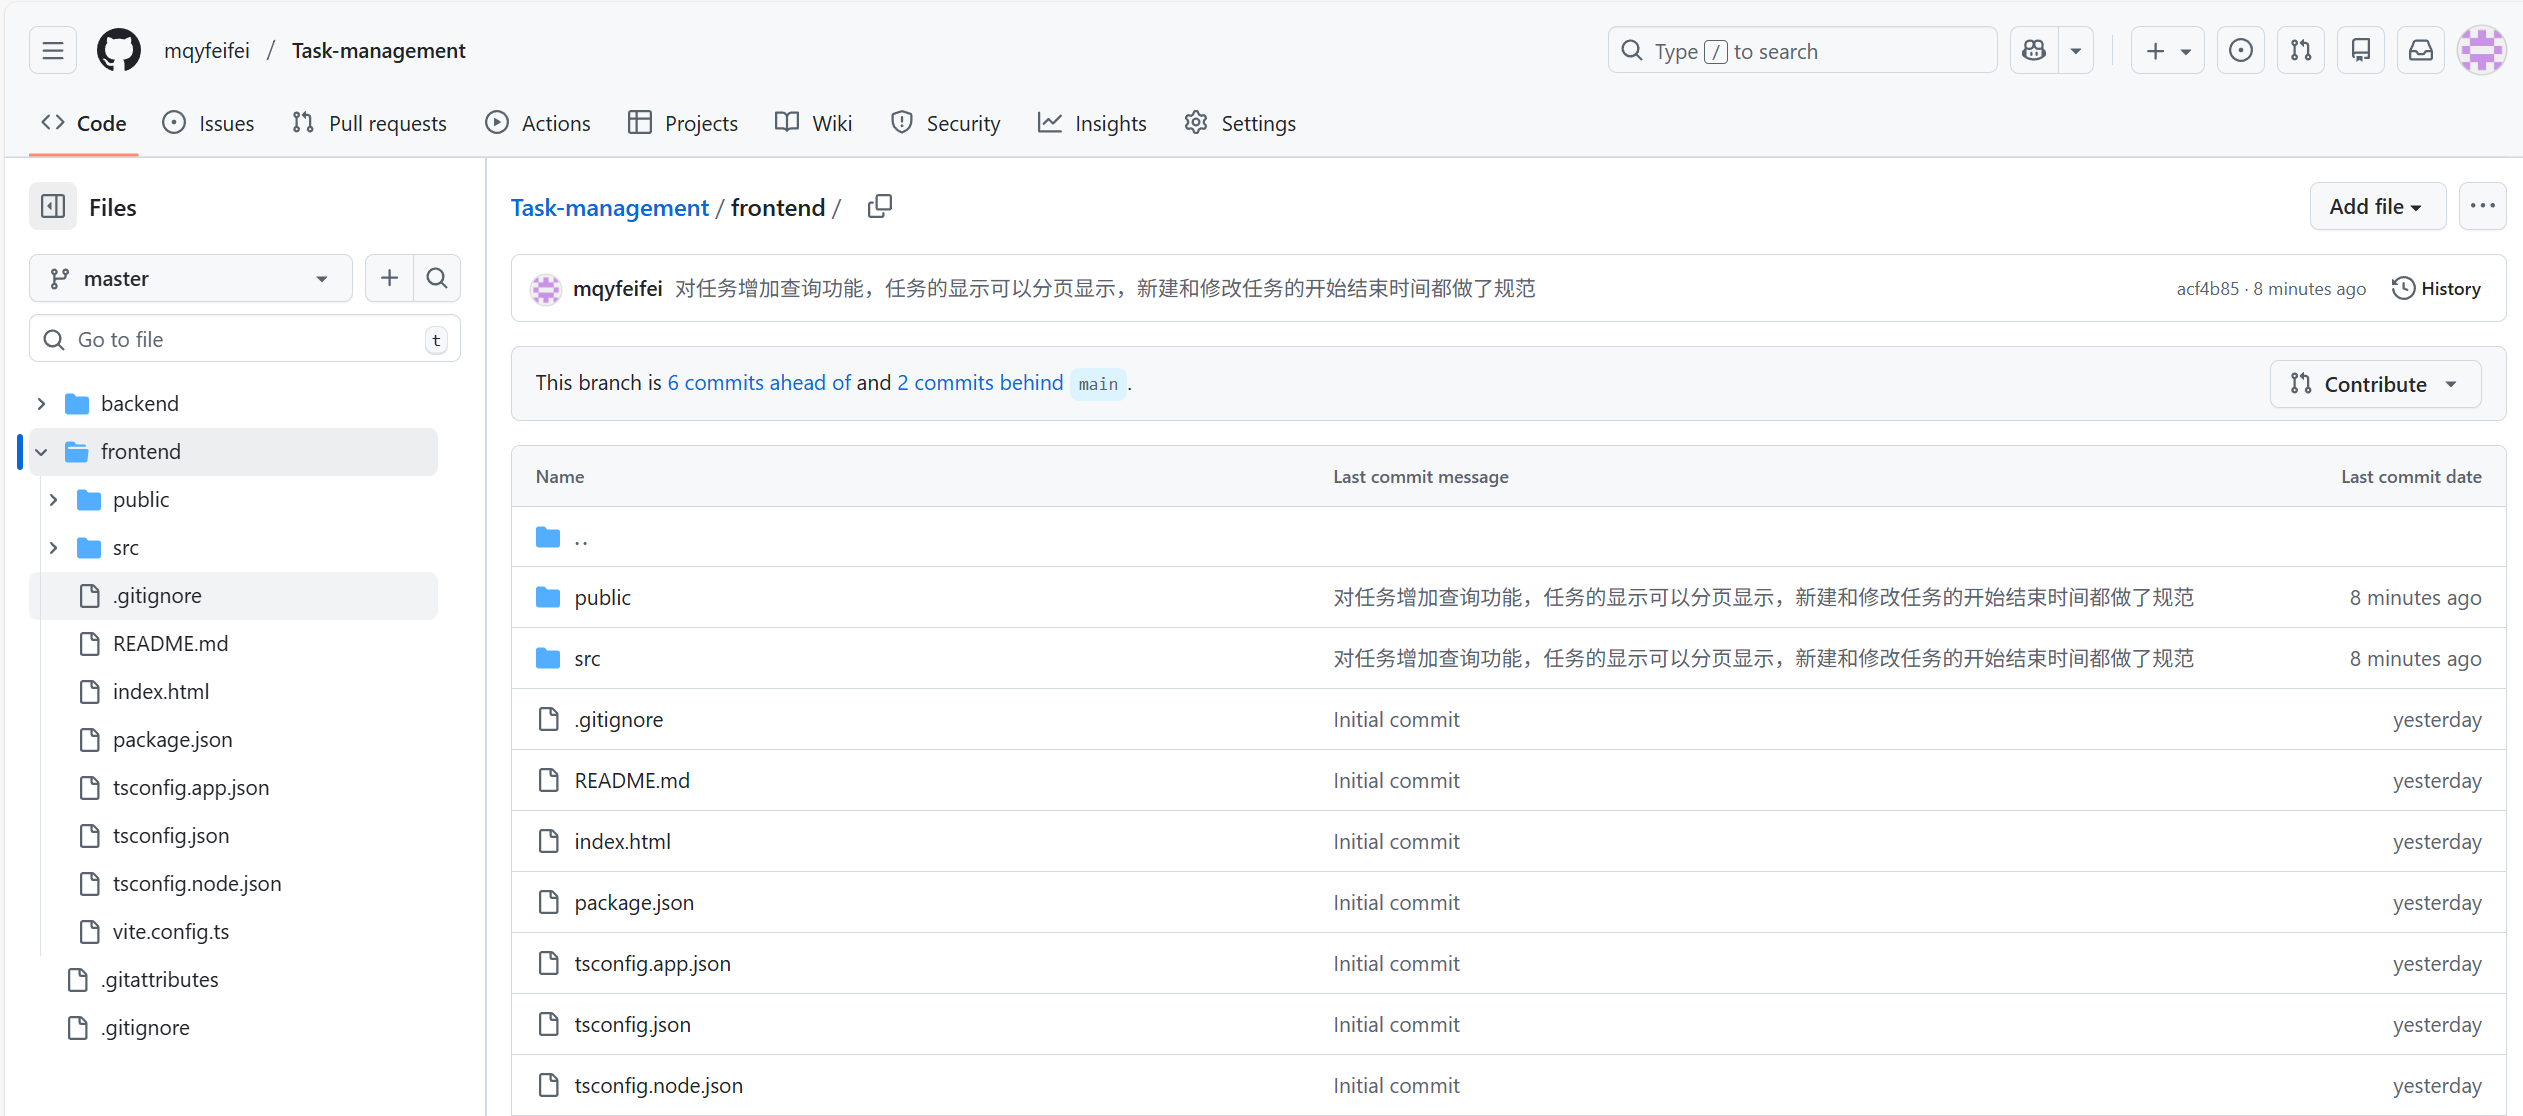
Task: Open the hamburger navigation menu
Action: coord(53,50)
